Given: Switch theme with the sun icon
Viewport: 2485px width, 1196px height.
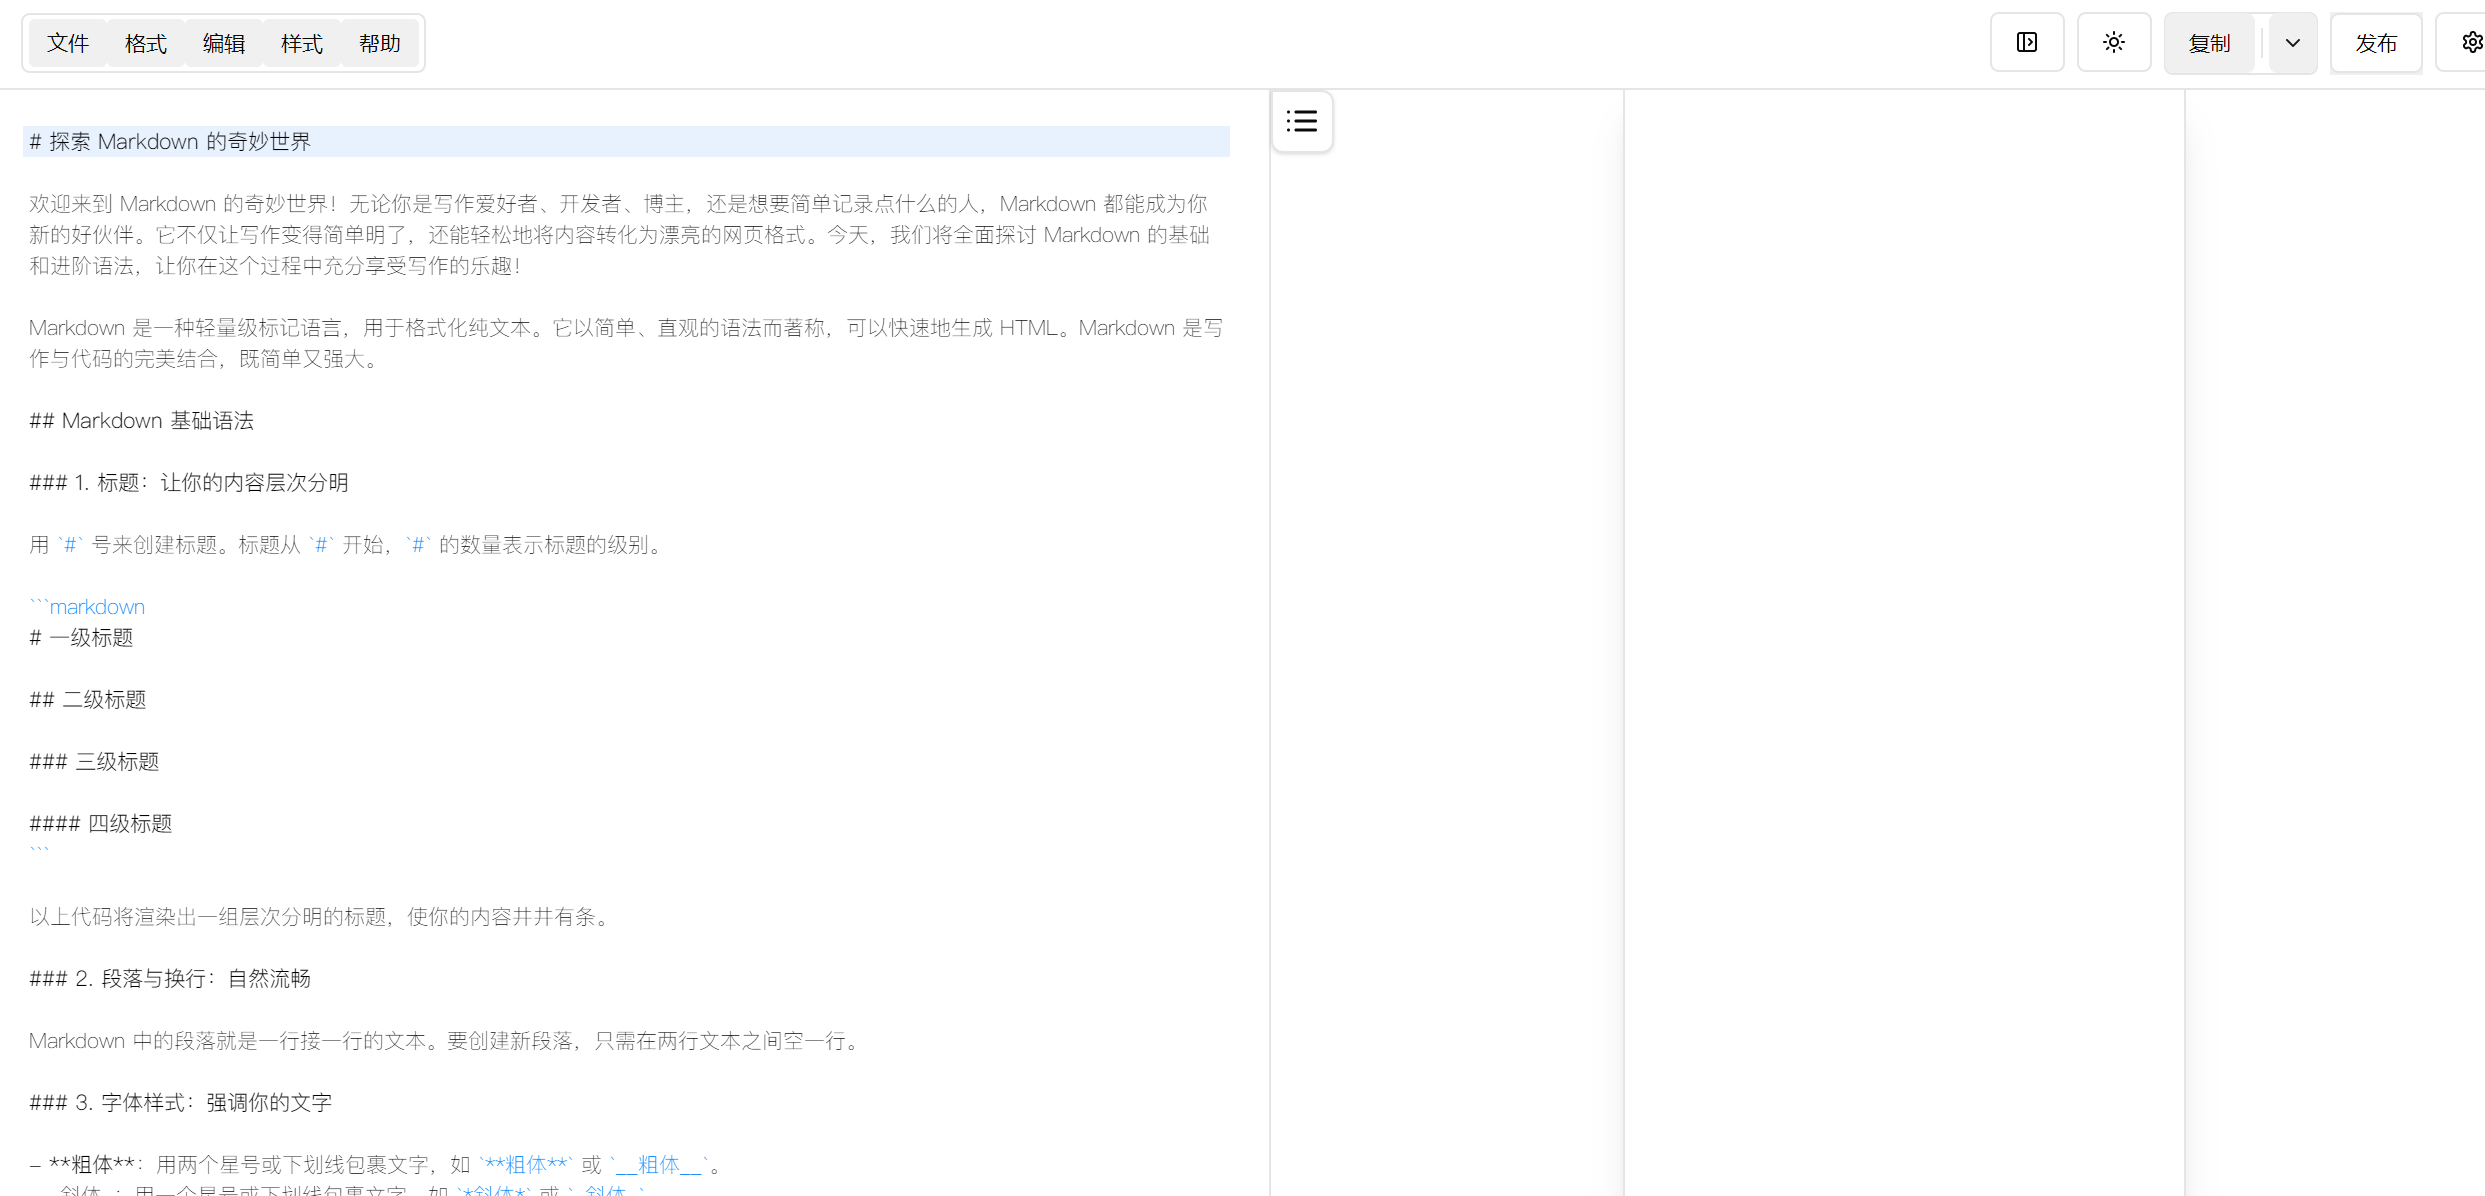Looking at the screenshot, I should pyautogui.click(x=2114, y=42).
